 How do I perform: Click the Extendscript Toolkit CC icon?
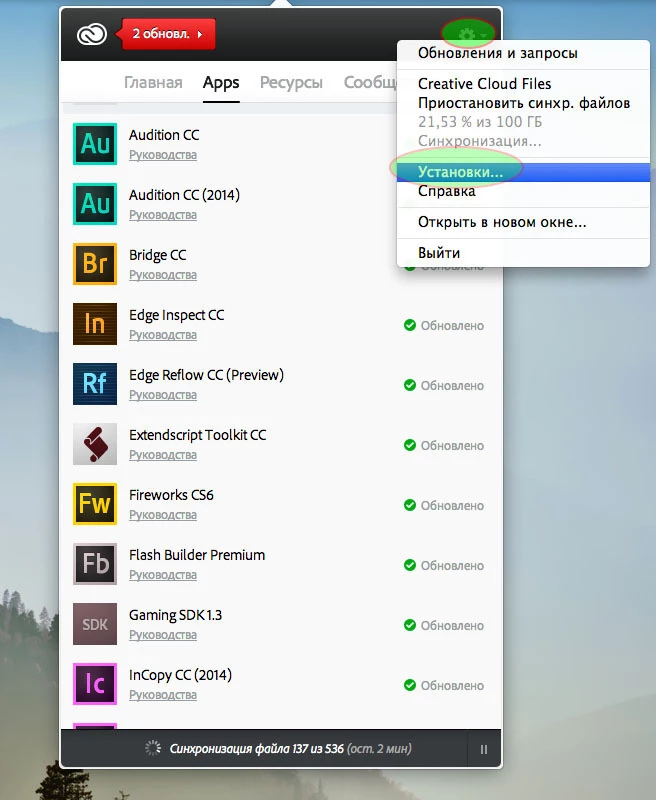pos(95,444)
